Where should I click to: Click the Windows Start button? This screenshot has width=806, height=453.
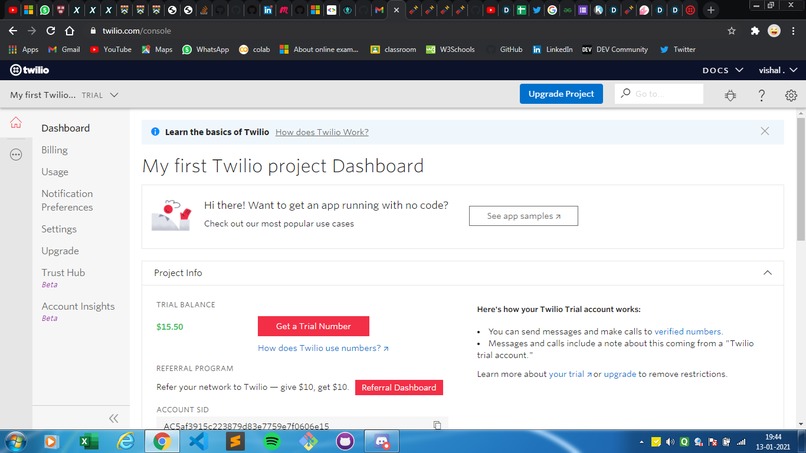(x=16, y=442)
